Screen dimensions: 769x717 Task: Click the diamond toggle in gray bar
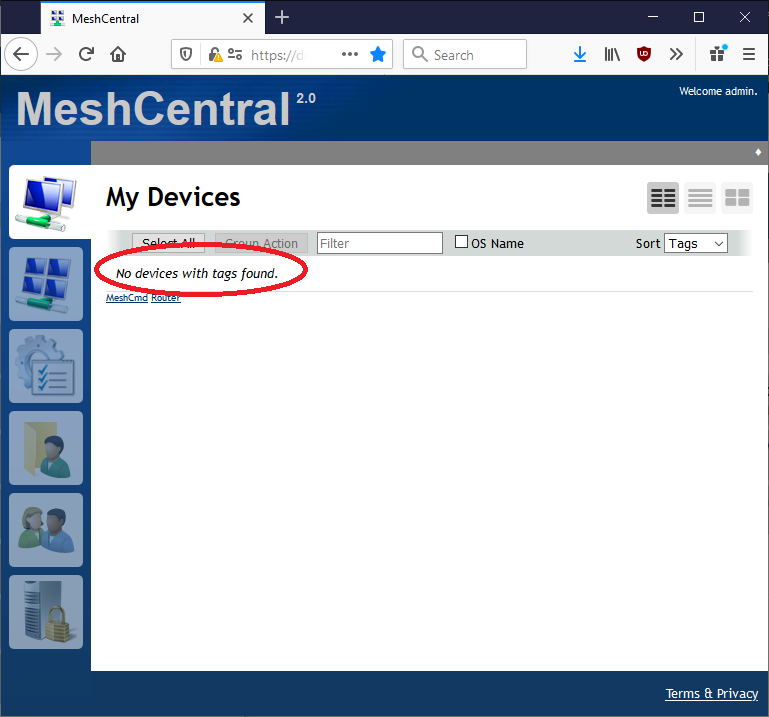pyautogui.click(x=758, y=153)
